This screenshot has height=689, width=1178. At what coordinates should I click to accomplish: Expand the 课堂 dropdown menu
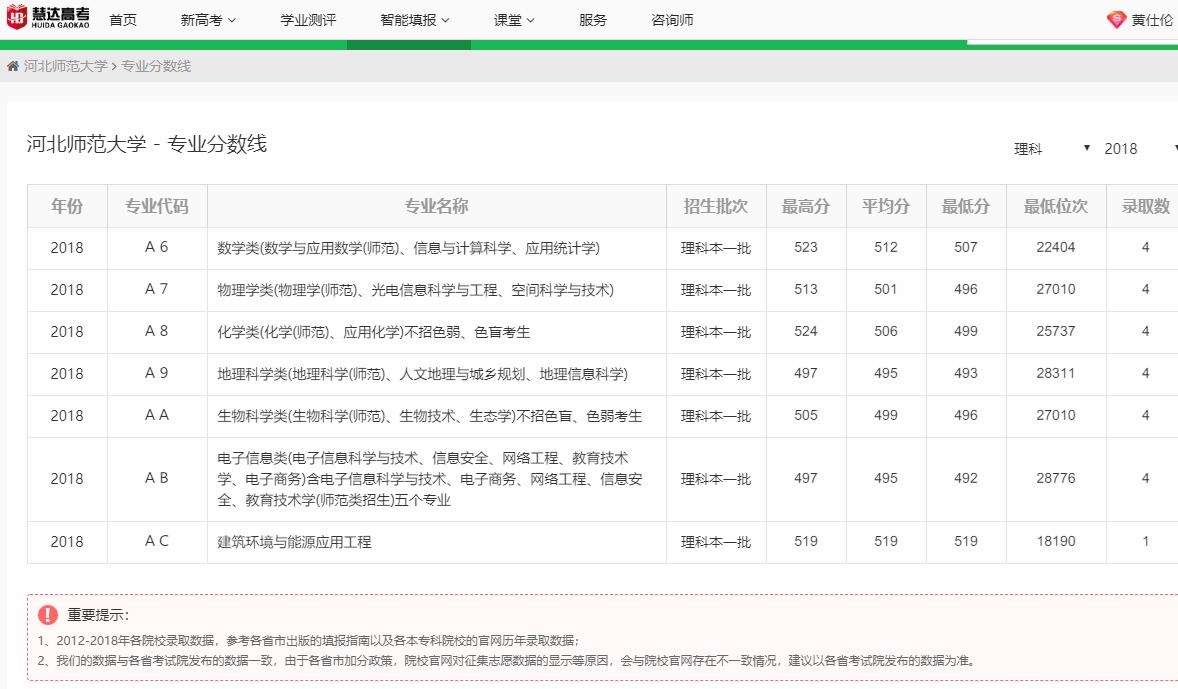tap(514, 20)
